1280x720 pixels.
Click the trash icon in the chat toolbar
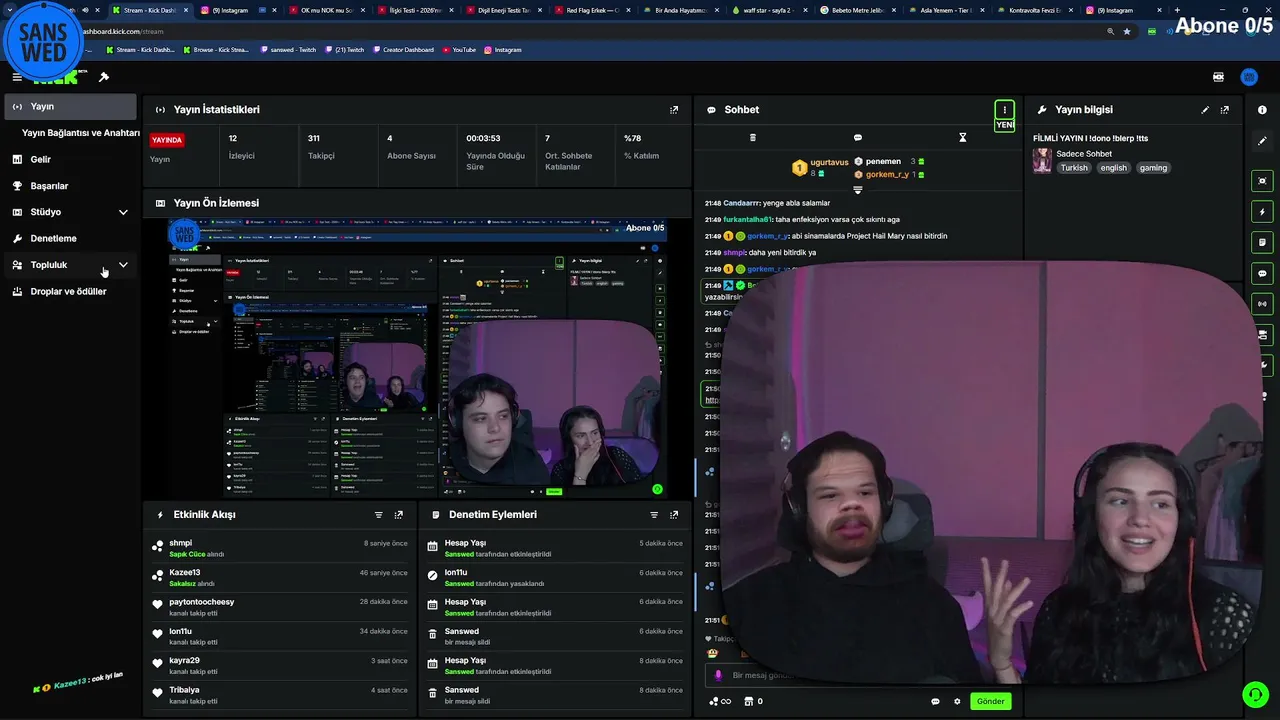[x=753, y=138]
